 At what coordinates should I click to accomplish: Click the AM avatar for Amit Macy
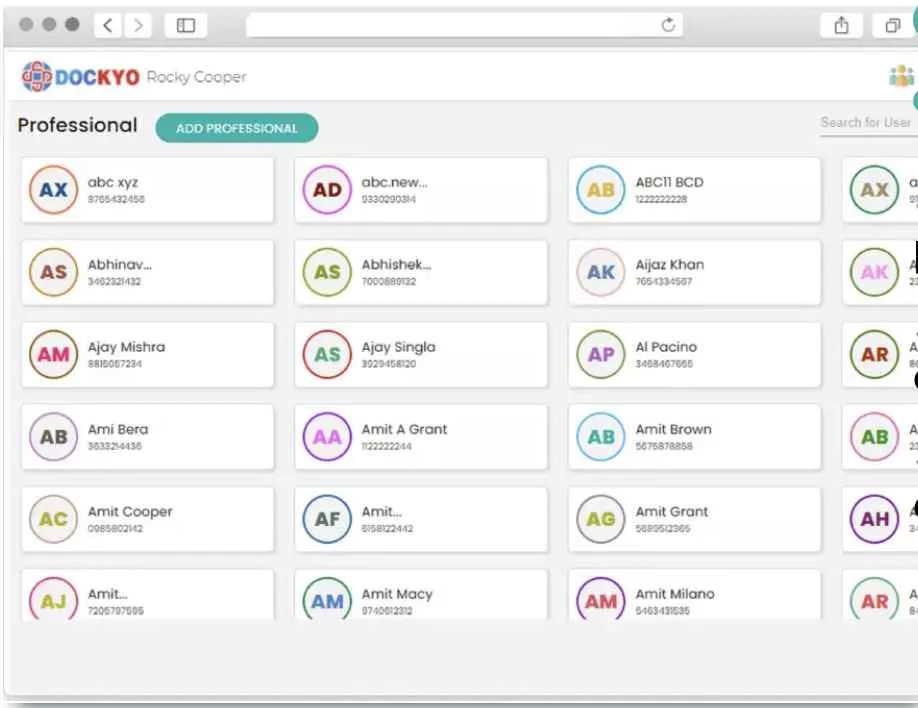tap(327, 601)
